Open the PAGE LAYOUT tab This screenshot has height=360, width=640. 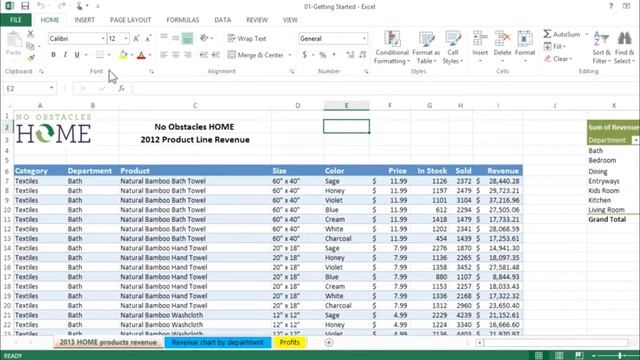pyautogui.click(x=131, y=20)
